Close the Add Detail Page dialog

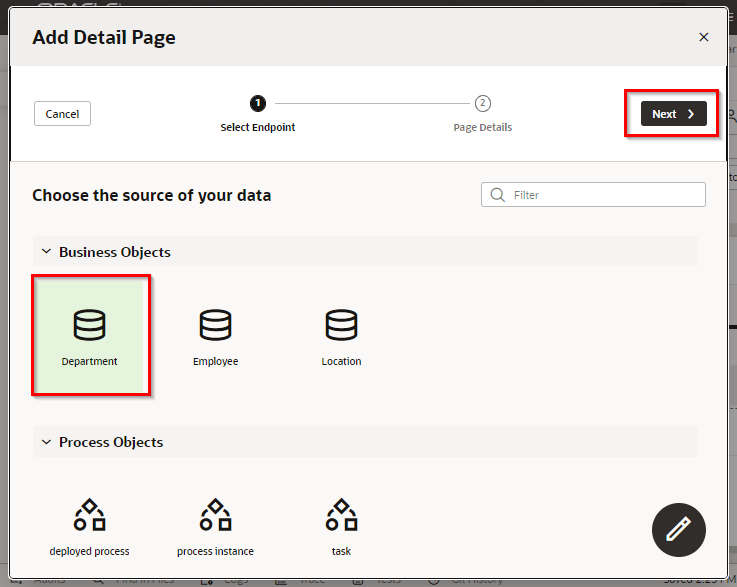click(x=703, y=37)
